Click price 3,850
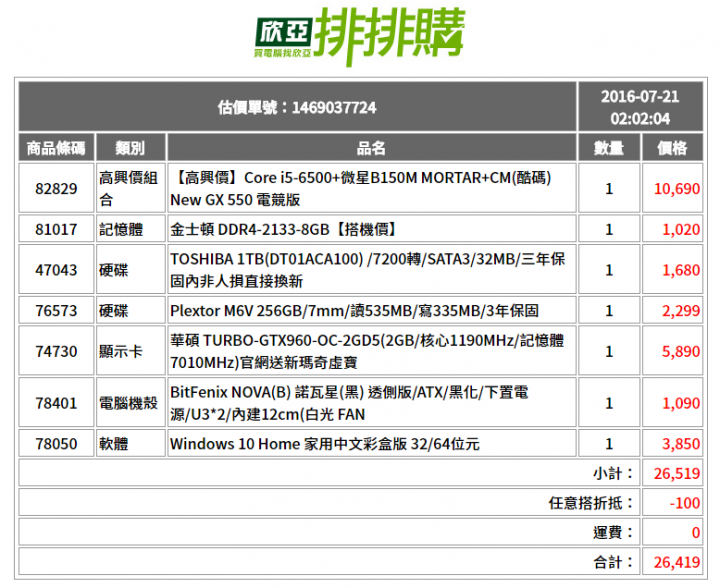720x588 pixels. point(681,444)
